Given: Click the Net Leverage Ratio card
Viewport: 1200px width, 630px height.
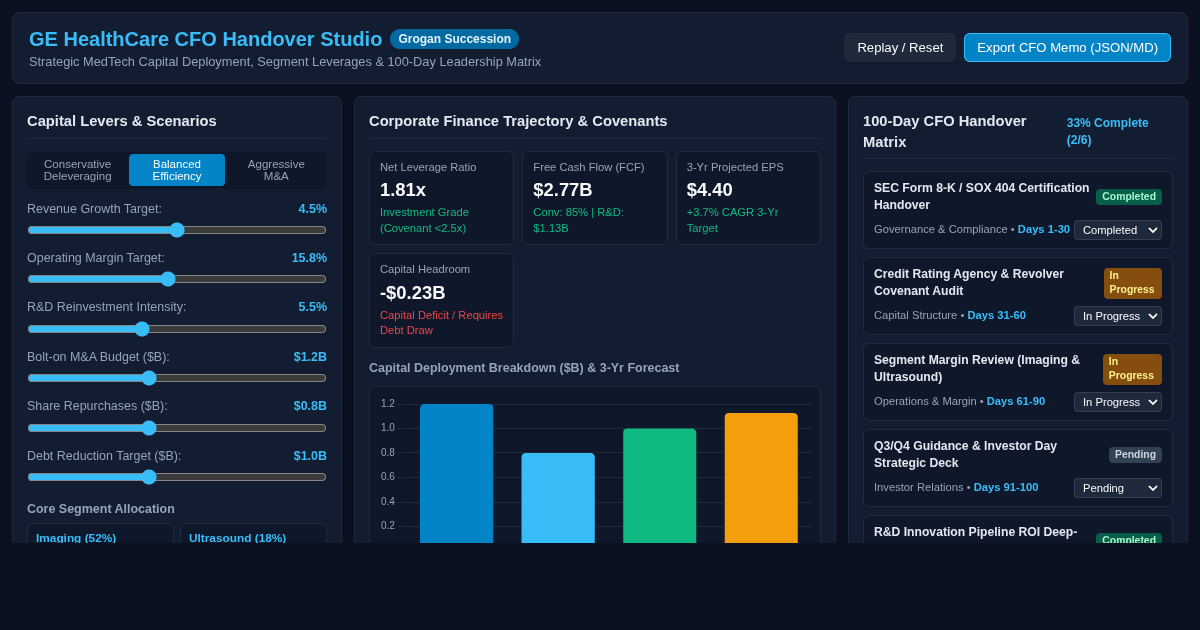Looking at the screenshot, I should 441,198.
